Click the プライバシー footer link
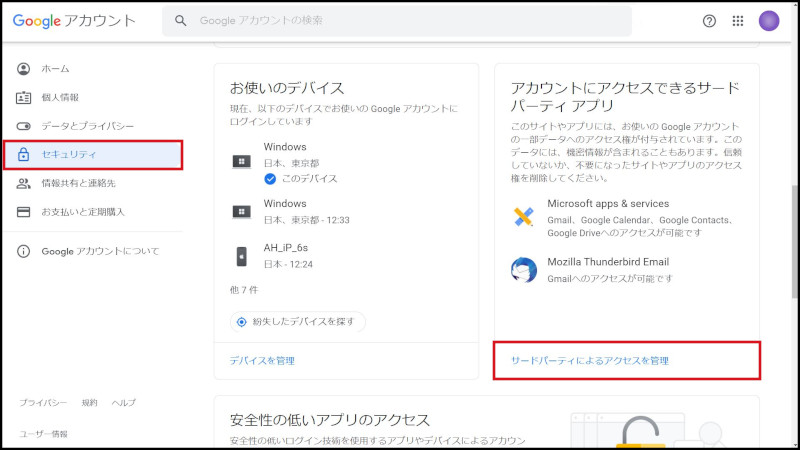Viewport: 800px width, 450px height. click(x=43, y=402)
